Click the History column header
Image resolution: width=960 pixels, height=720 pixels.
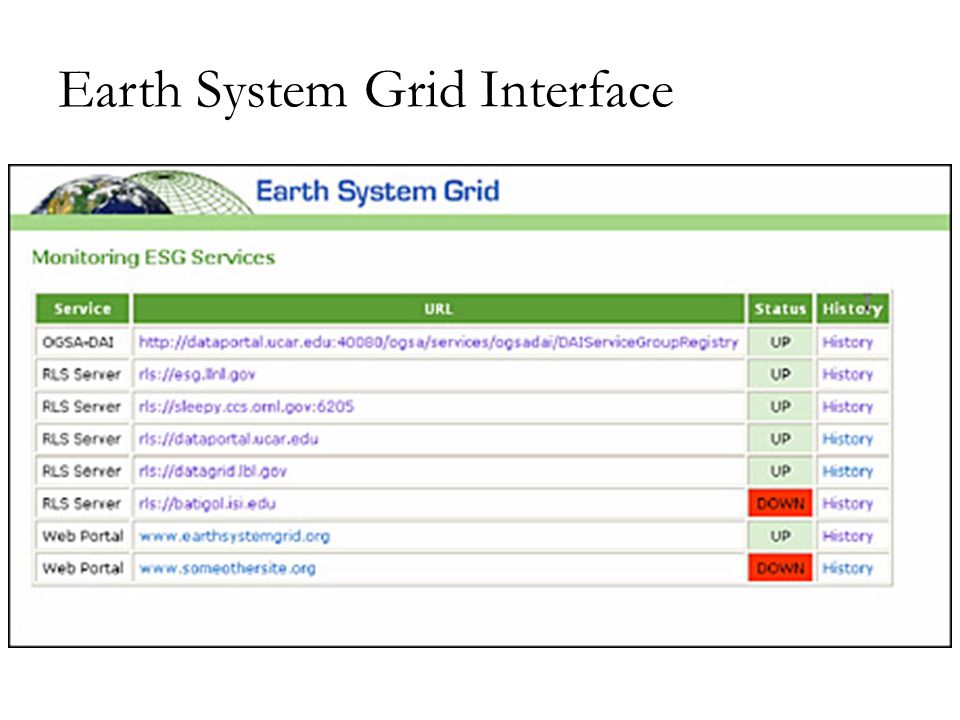coord(852,309)
